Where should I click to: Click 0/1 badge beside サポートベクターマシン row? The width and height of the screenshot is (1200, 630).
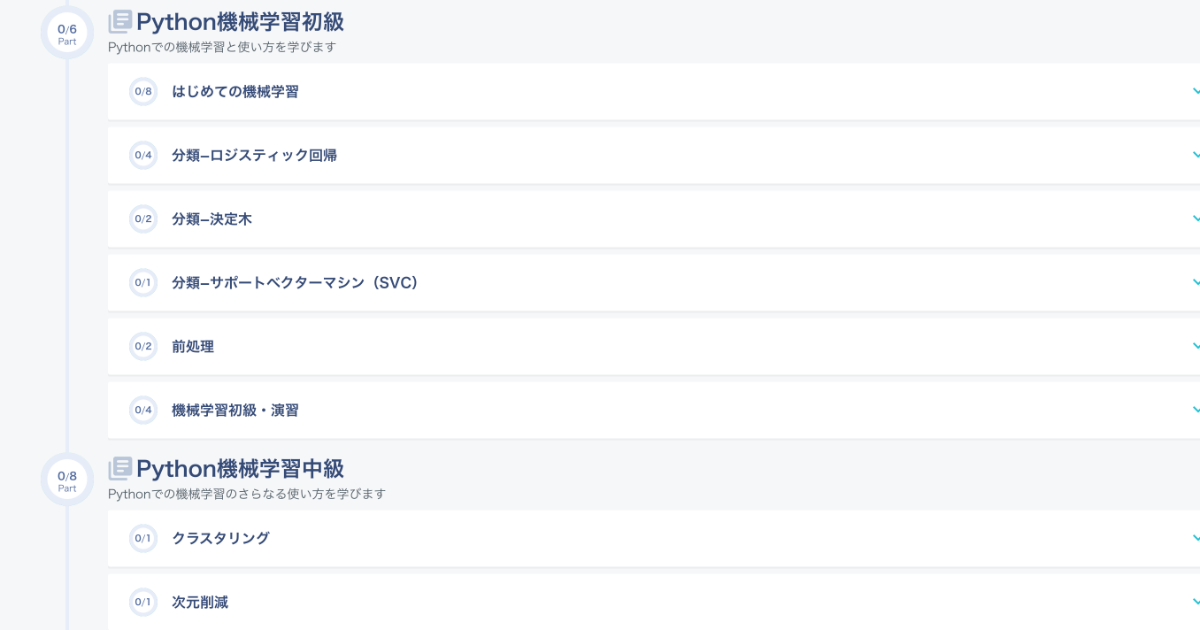pyautogui.click(x=143, y=283)
